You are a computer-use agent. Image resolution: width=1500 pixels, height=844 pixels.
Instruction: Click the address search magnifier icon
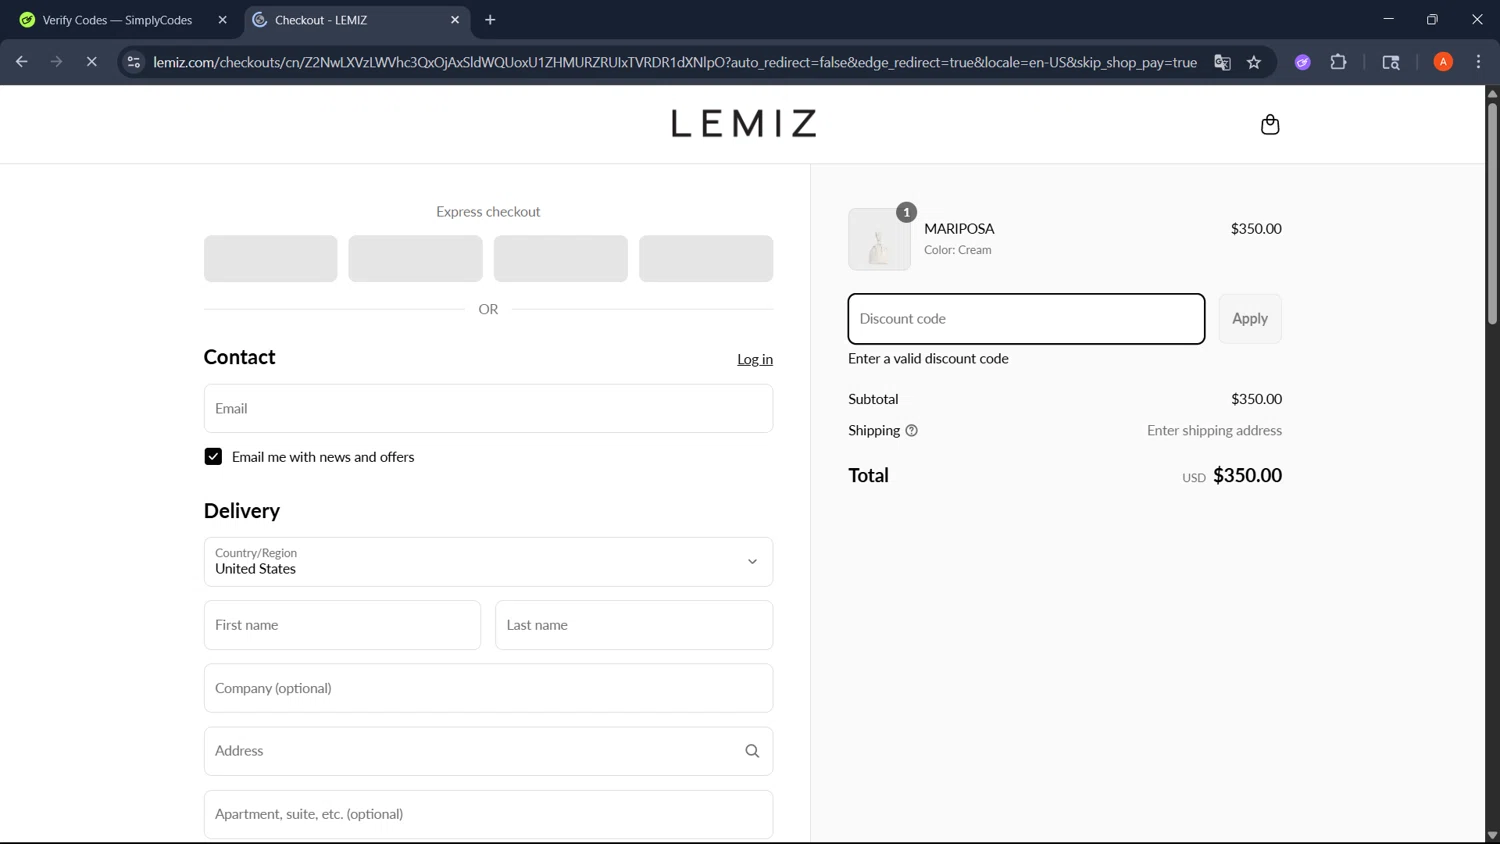(x=752, y=751)
